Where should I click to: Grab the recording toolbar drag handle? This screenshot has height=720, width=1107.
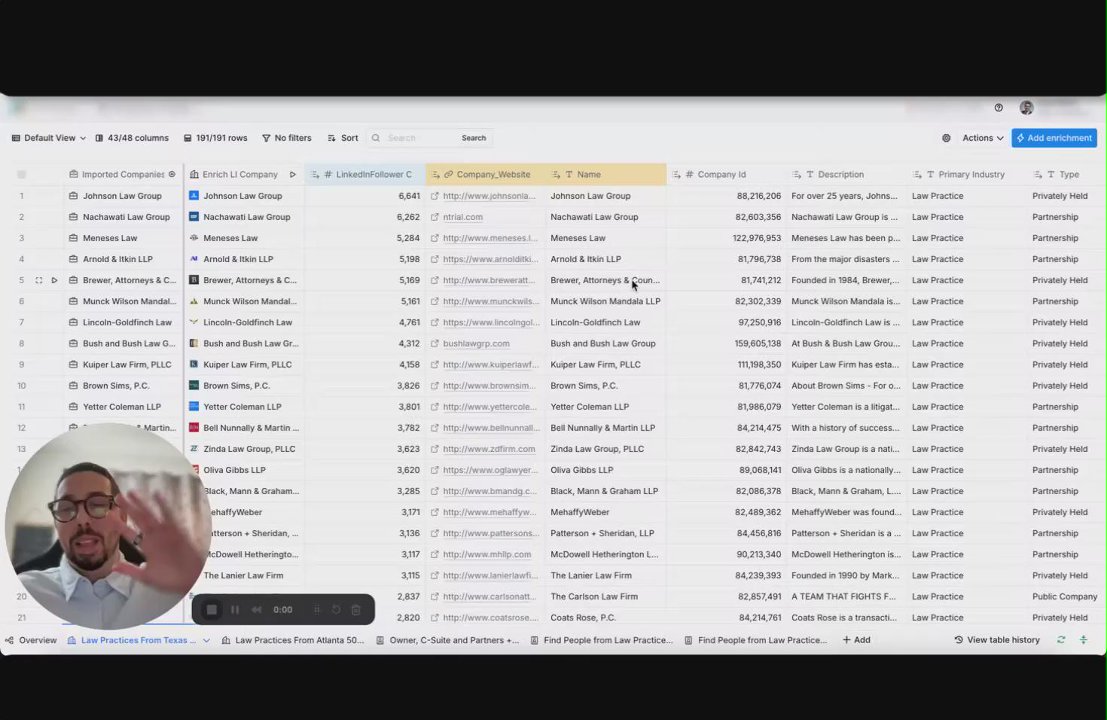tap(316, 610)
